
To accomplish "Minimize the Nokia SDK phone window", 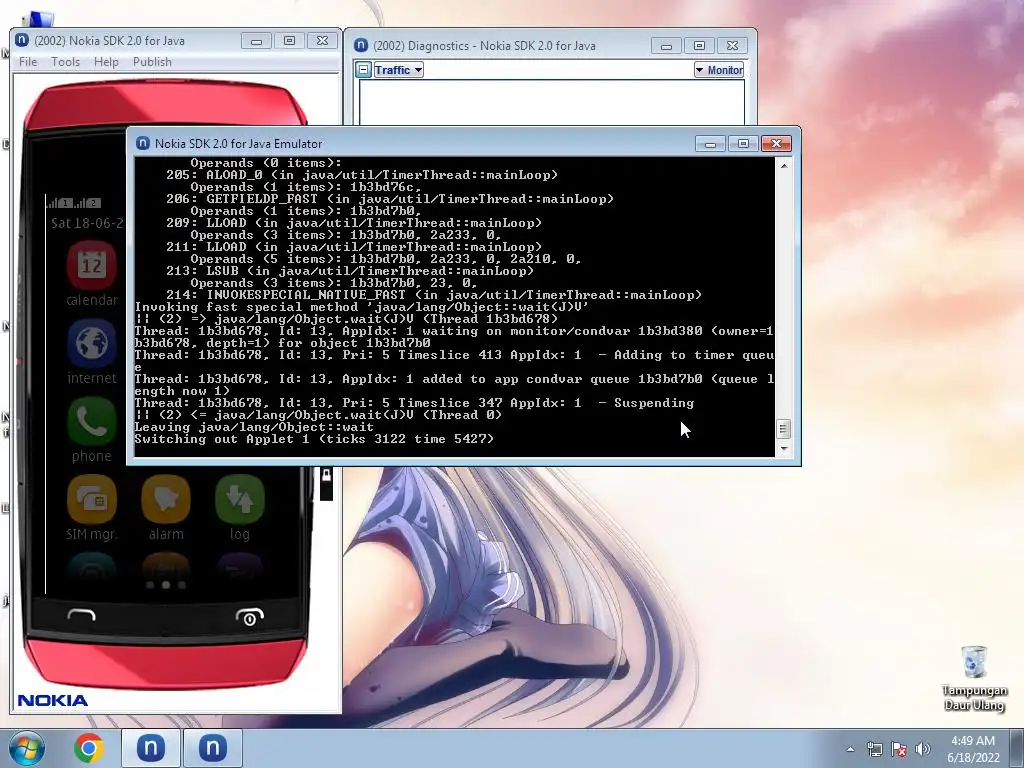I will [x=257, y=40].
